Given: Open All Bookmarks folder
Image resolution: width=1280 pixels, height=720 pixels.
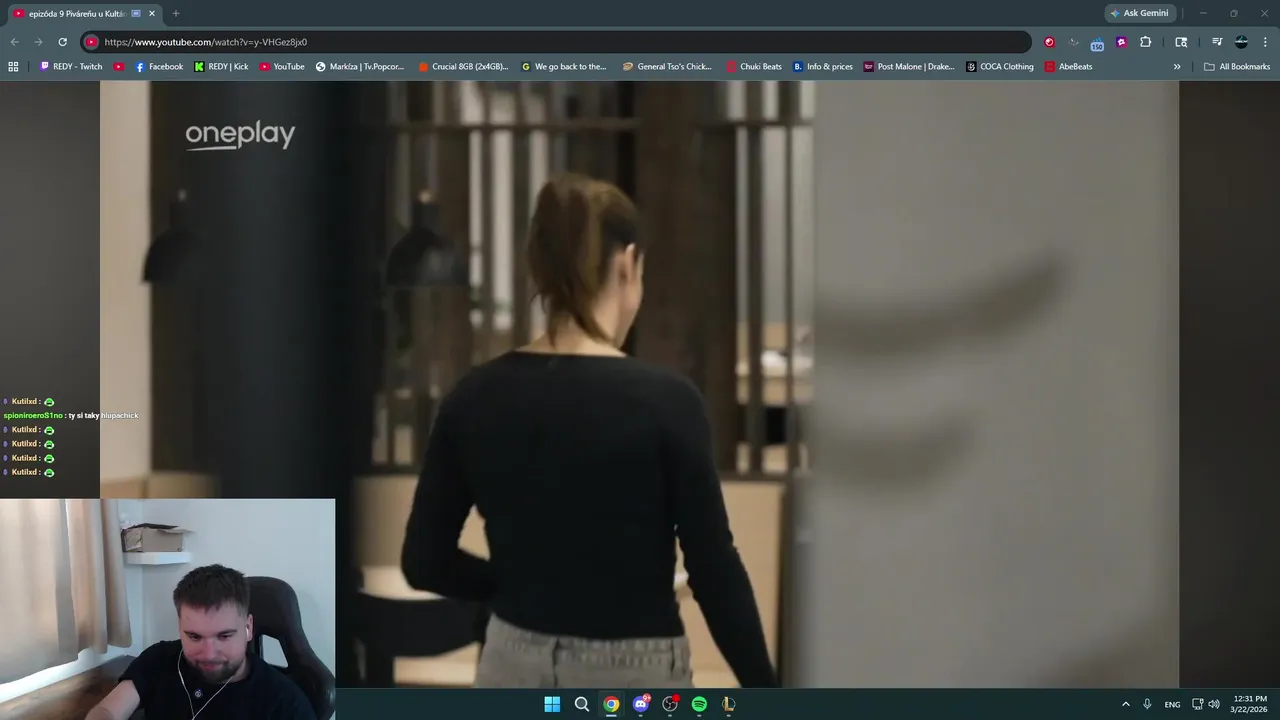Looking at the screenshot, I should [x=1237, y=67].
